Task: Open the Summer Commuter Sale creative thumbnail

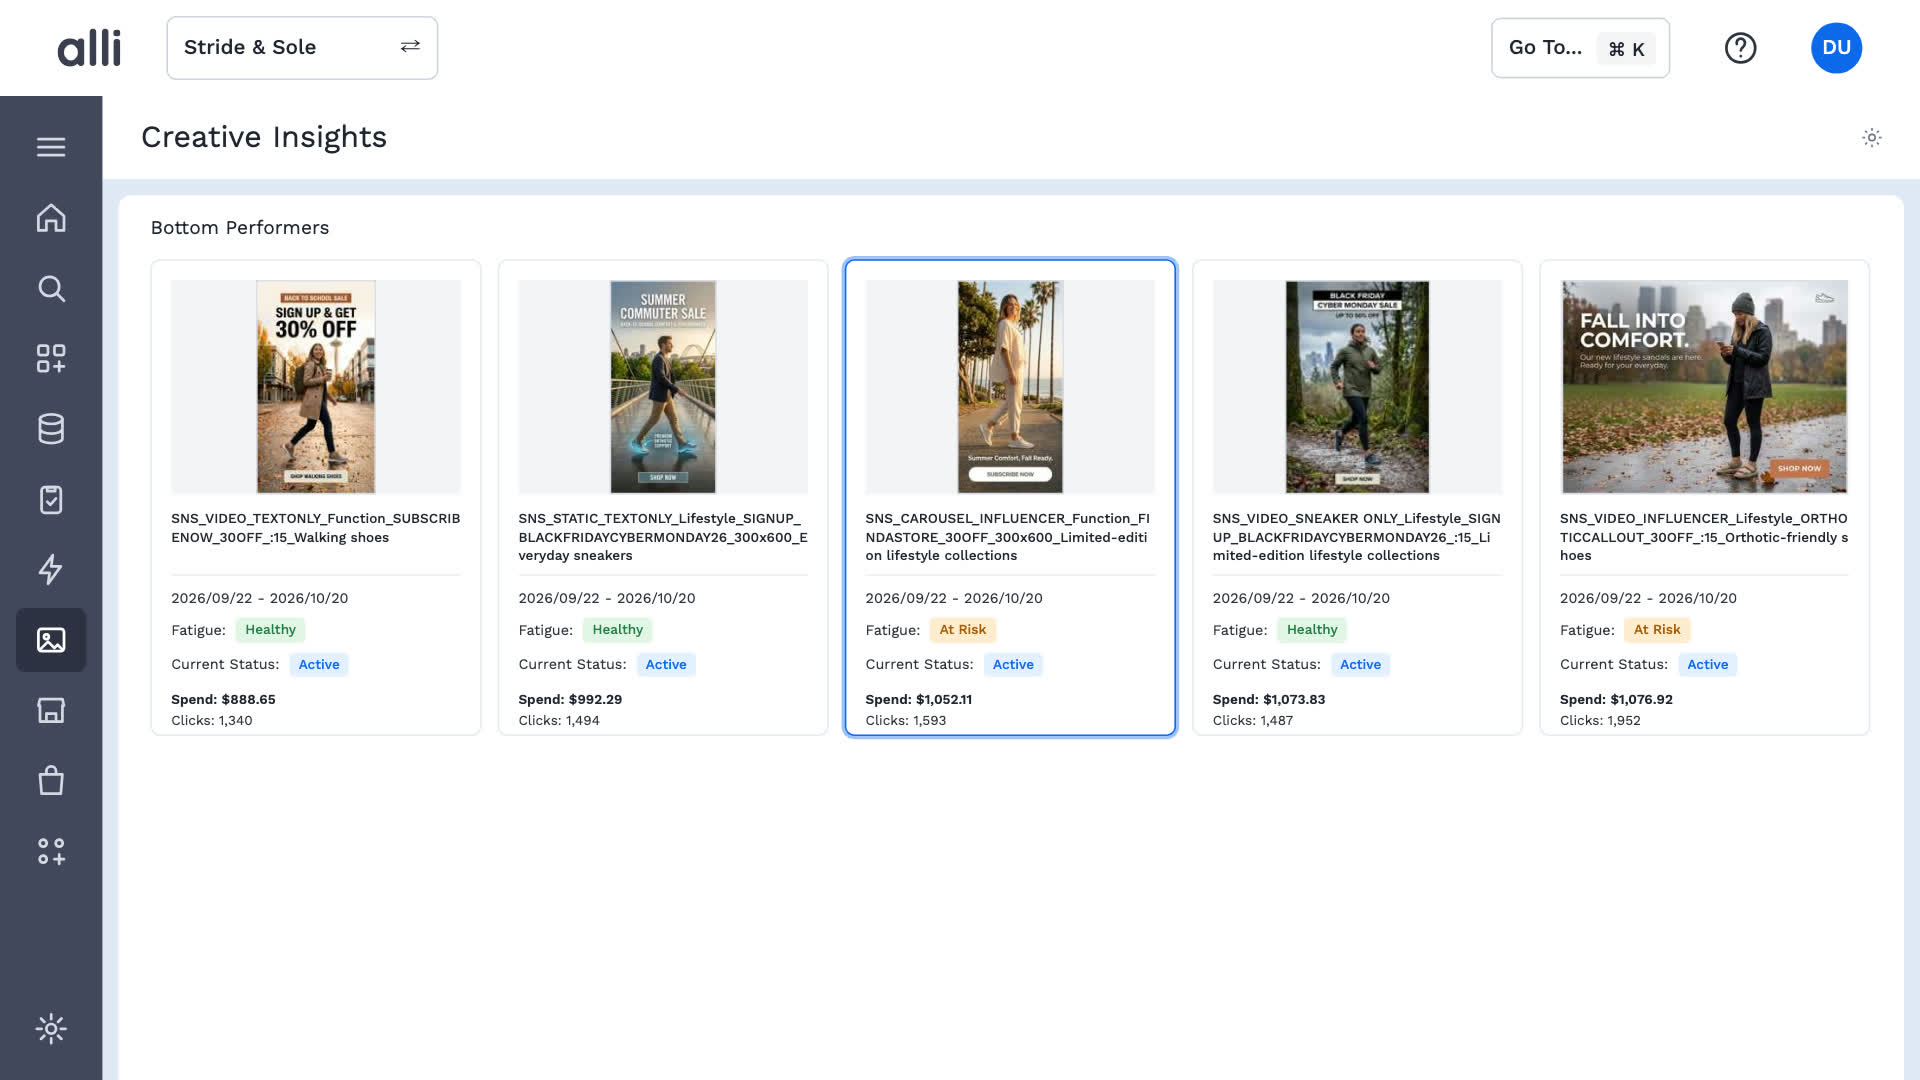Action: [663, 387]
